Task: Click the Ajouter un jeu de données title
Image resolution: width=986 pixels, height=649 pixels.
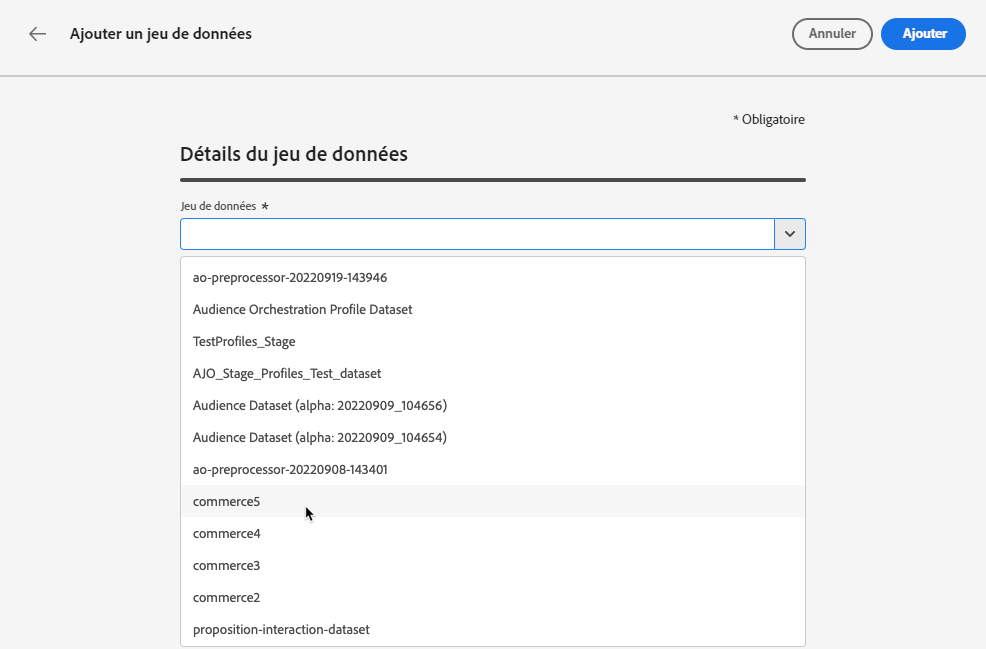Action: click(161, 34)
